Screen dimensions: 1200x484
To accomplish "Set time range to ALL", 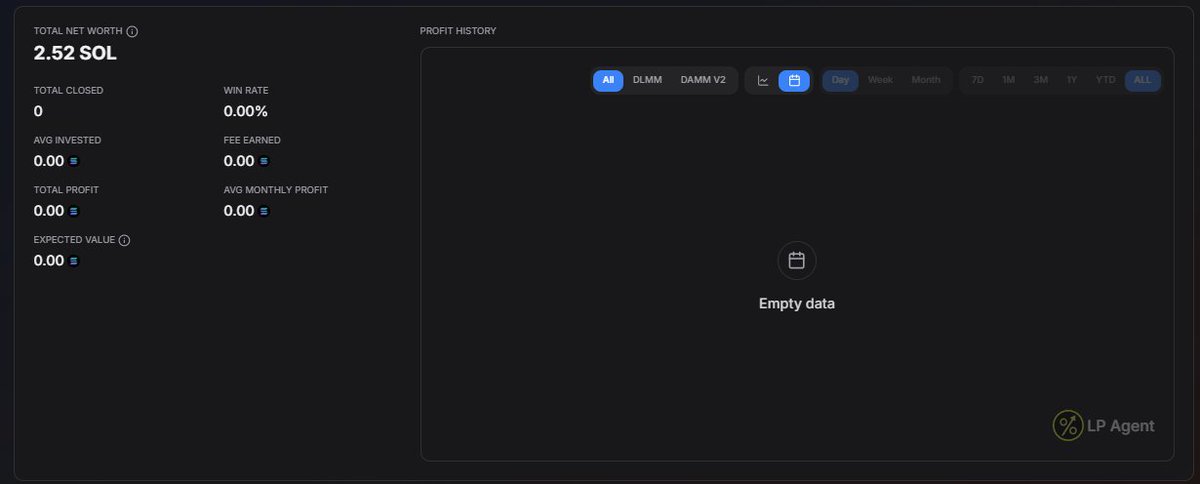I will pos(1142,81).
